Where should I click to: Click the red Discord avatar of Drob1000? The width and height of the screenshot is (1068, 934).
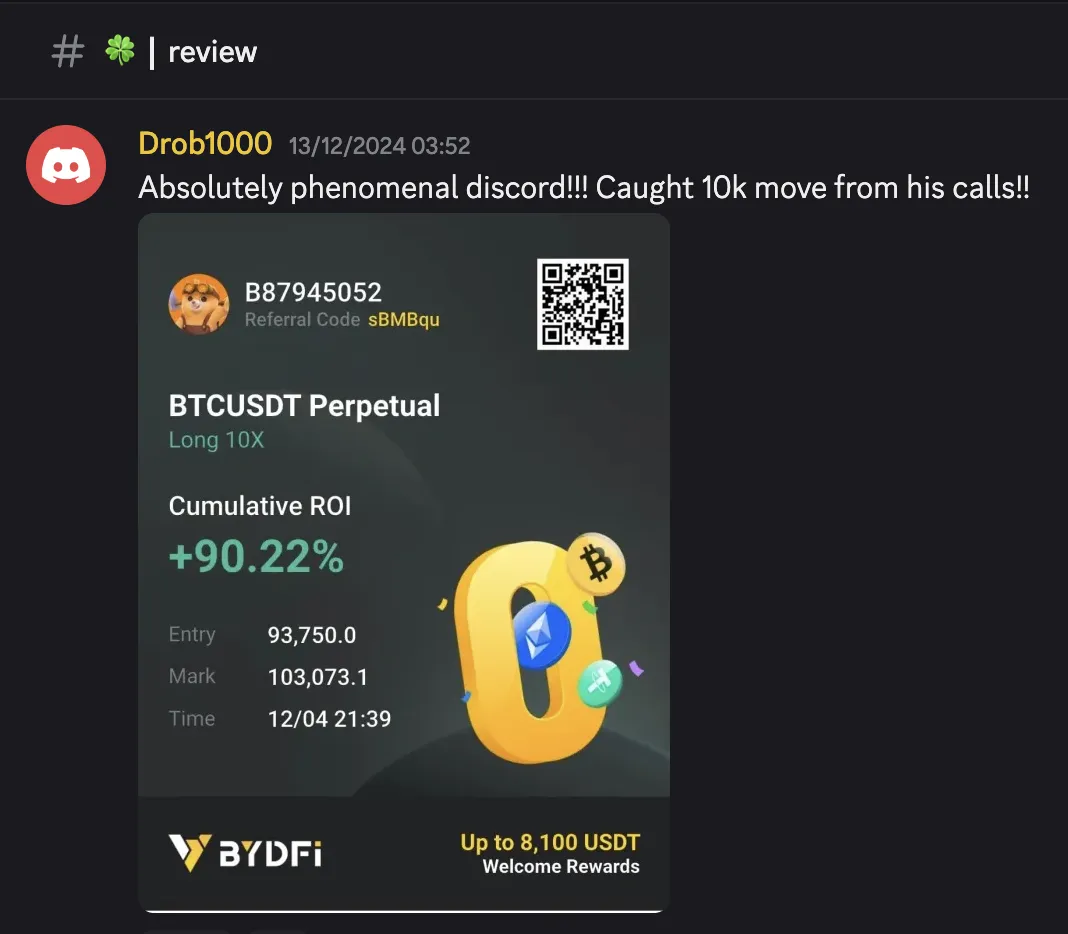click(x=66, y=165)
